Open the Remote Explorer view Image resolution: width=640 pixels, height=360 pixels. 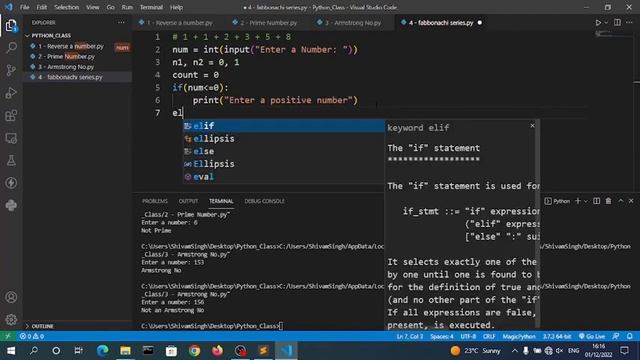11,138
